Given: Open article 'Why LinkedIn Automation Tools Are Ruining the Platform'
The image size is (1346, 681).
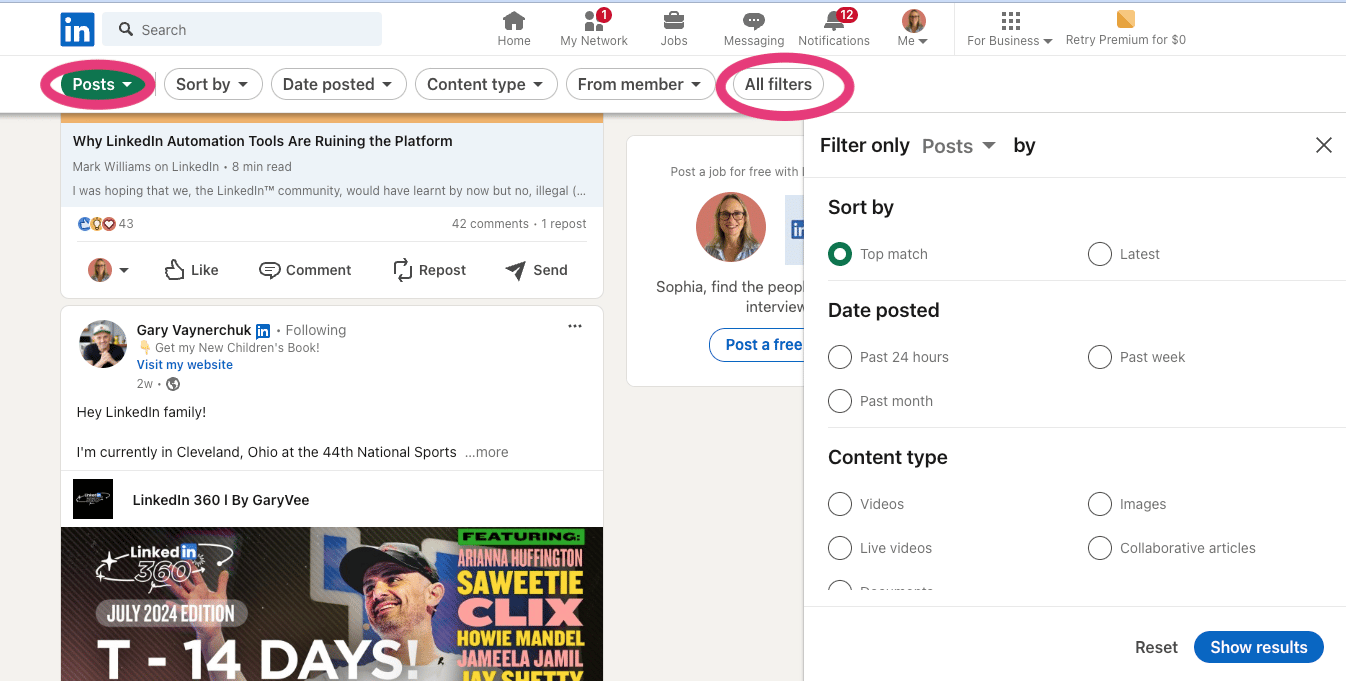Looking at the screenshot, I should 263,141.
